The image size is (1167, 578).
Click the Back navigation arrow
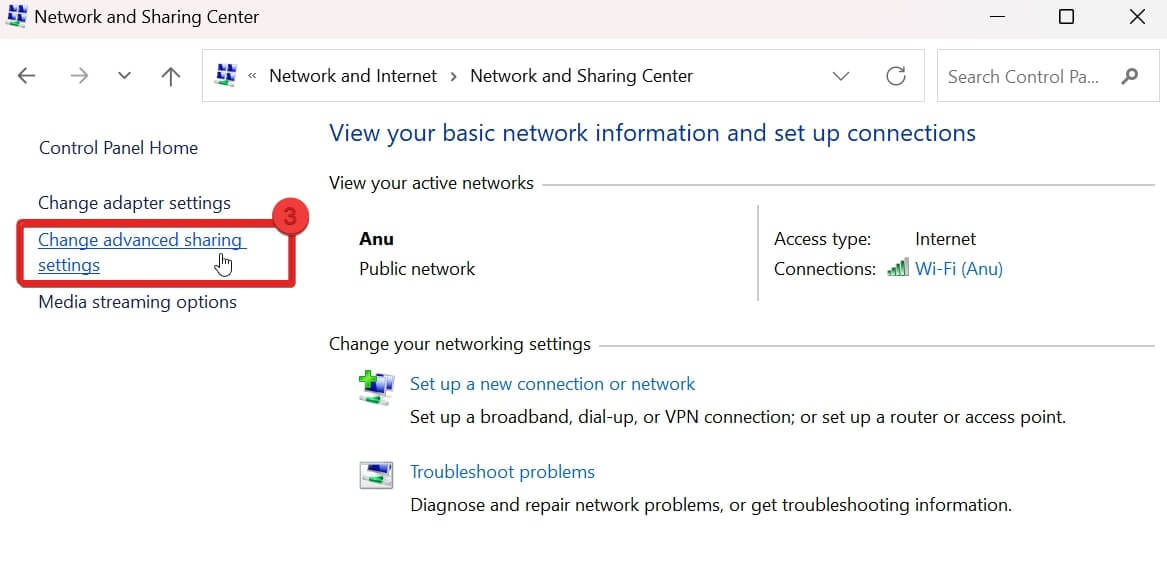[x=27, y=76]
